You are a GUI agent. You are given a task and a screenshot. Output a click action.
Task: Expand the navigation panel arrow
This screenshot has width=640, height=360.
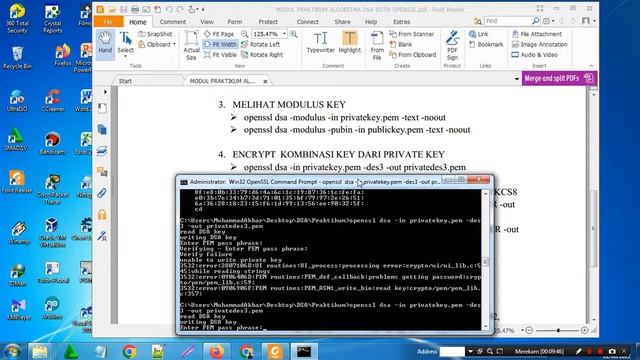click(x=105, y=92)
